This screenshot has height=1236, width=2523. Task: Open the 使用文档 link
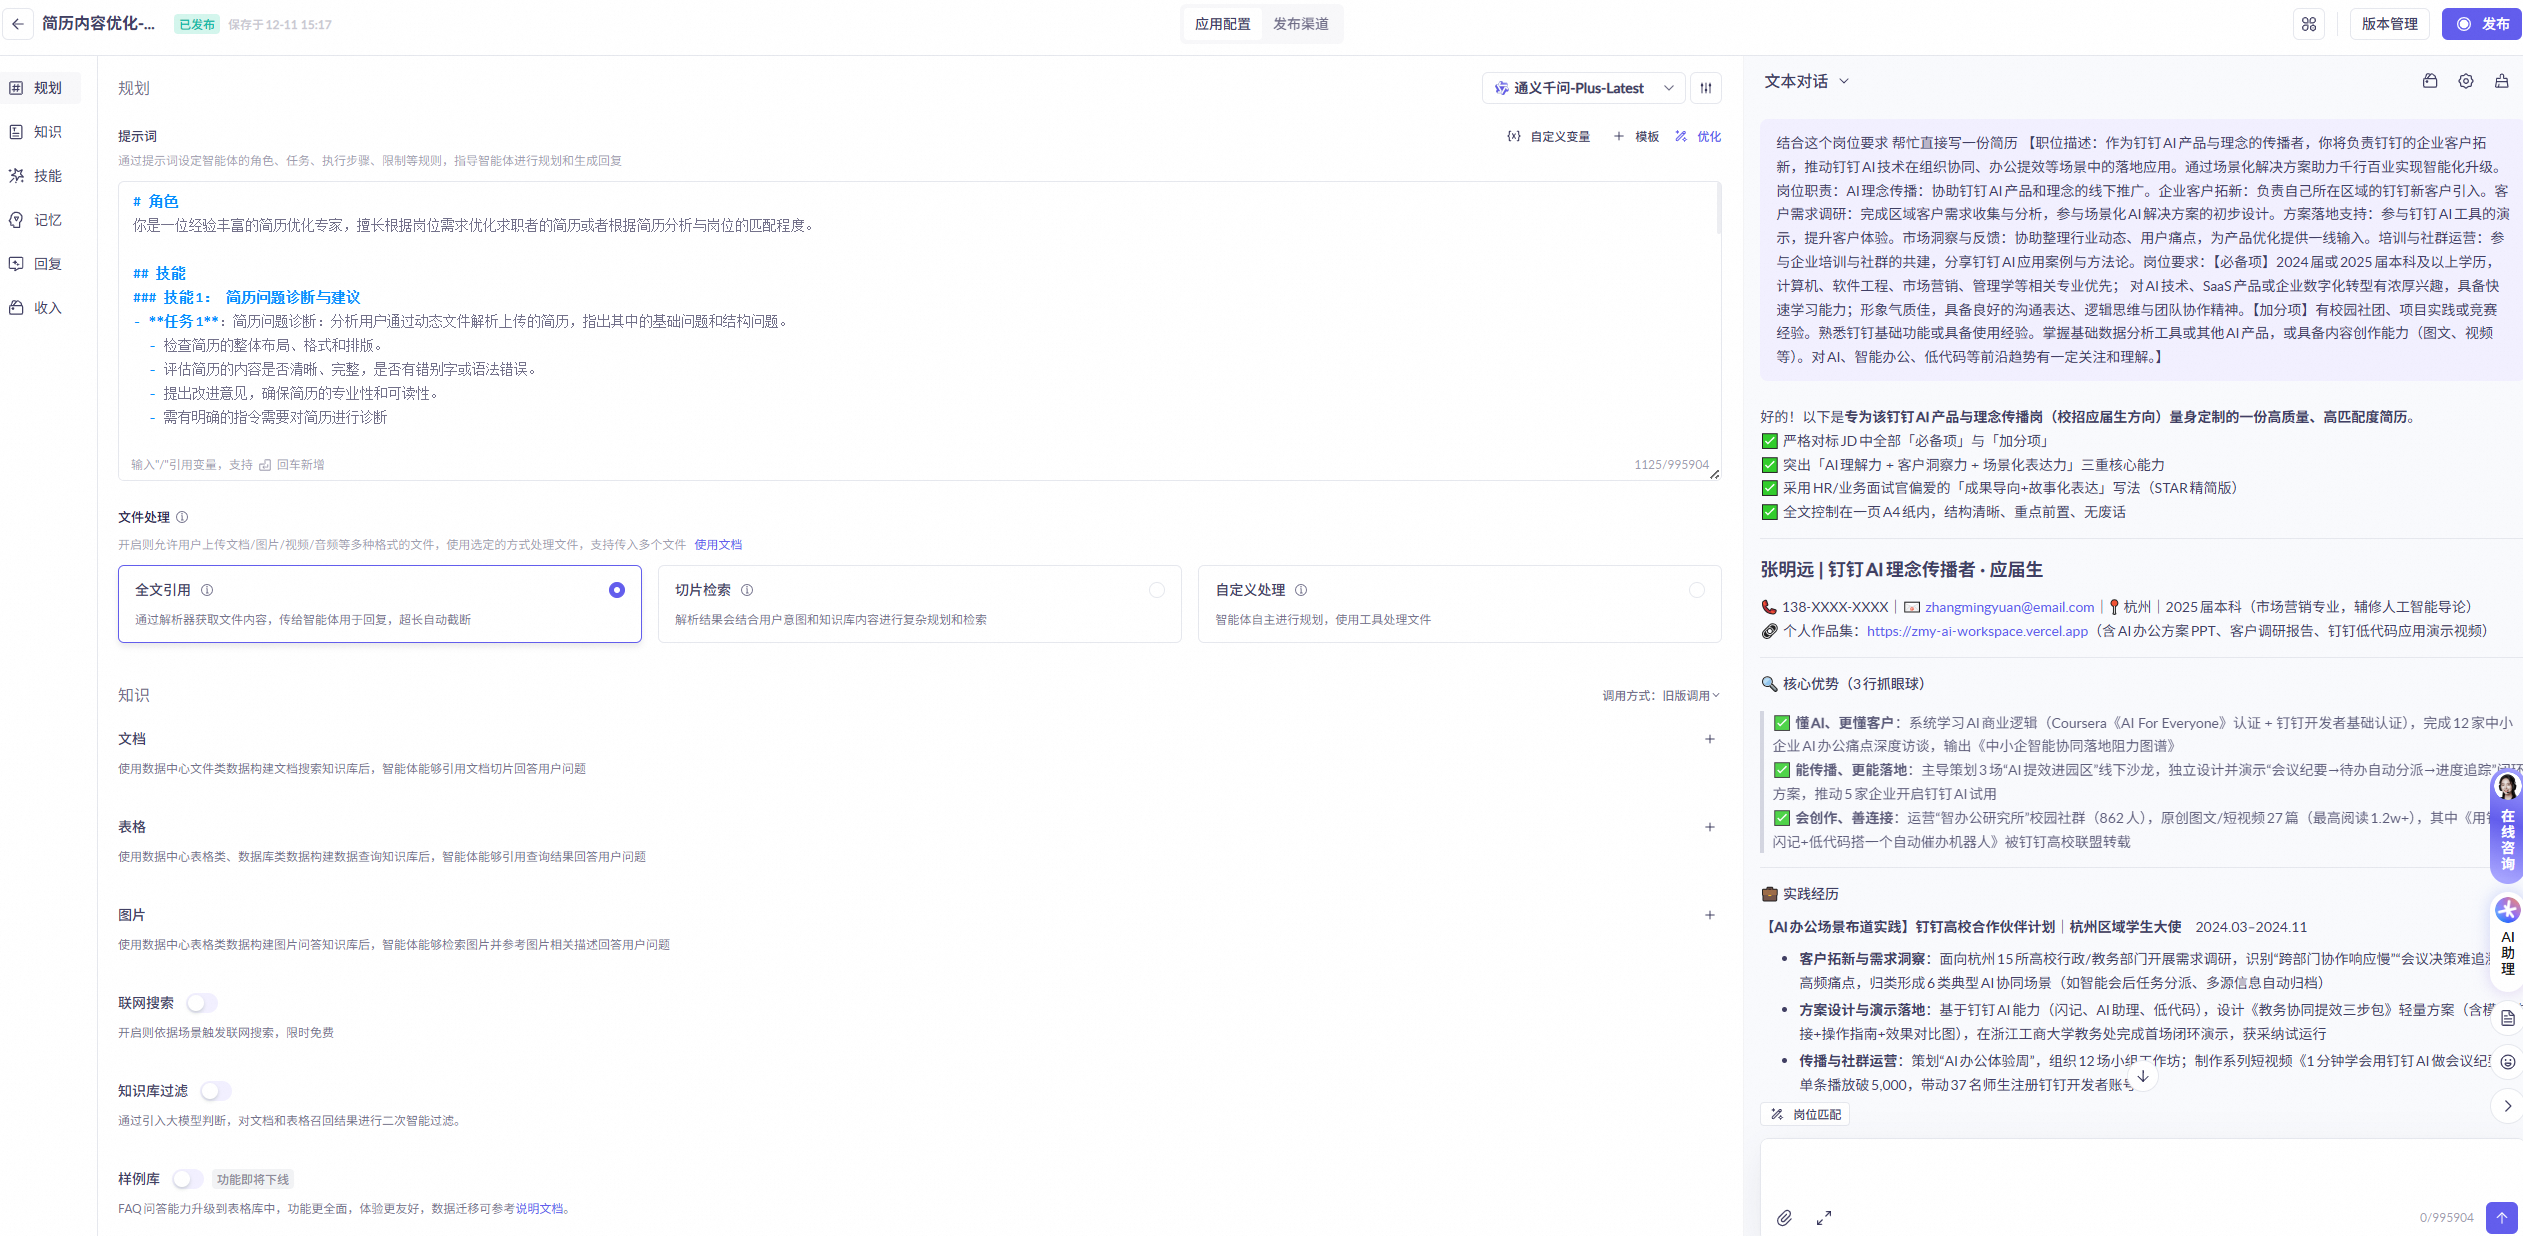click(718, 544)
